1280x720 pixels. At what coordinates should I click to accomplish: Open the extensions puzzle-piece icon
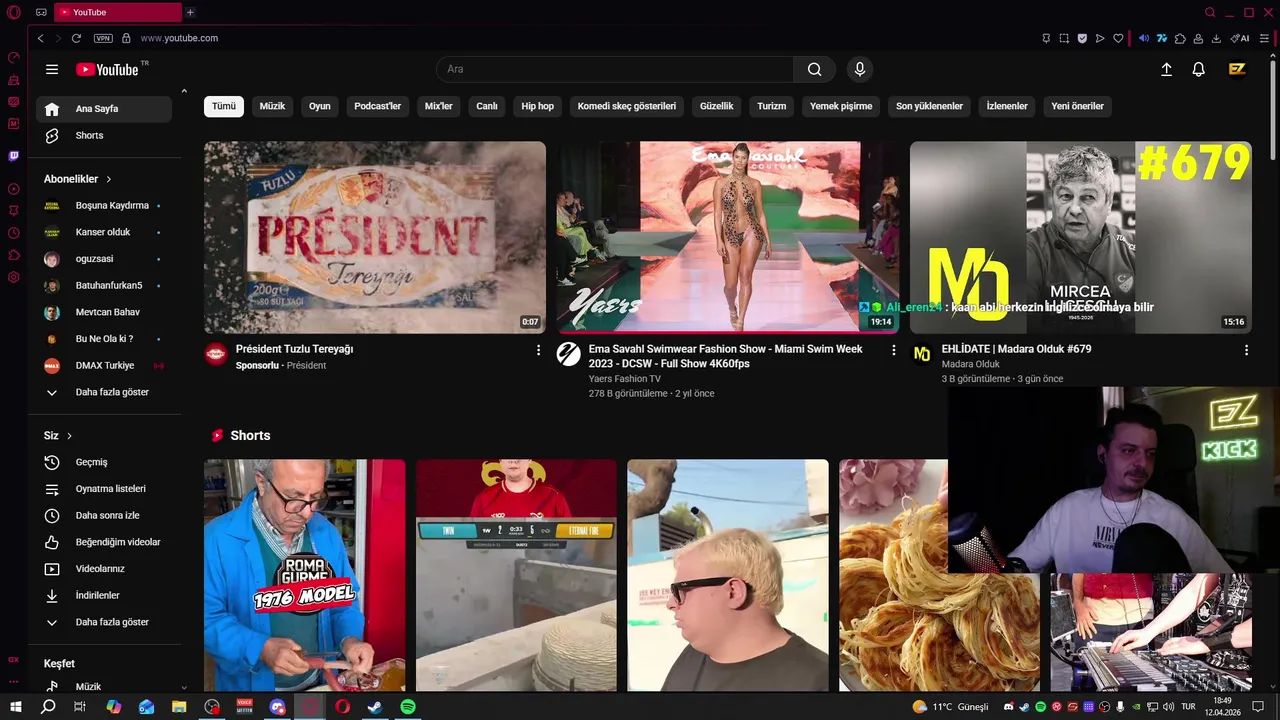pyautogui.click(x=1180, y=38)
